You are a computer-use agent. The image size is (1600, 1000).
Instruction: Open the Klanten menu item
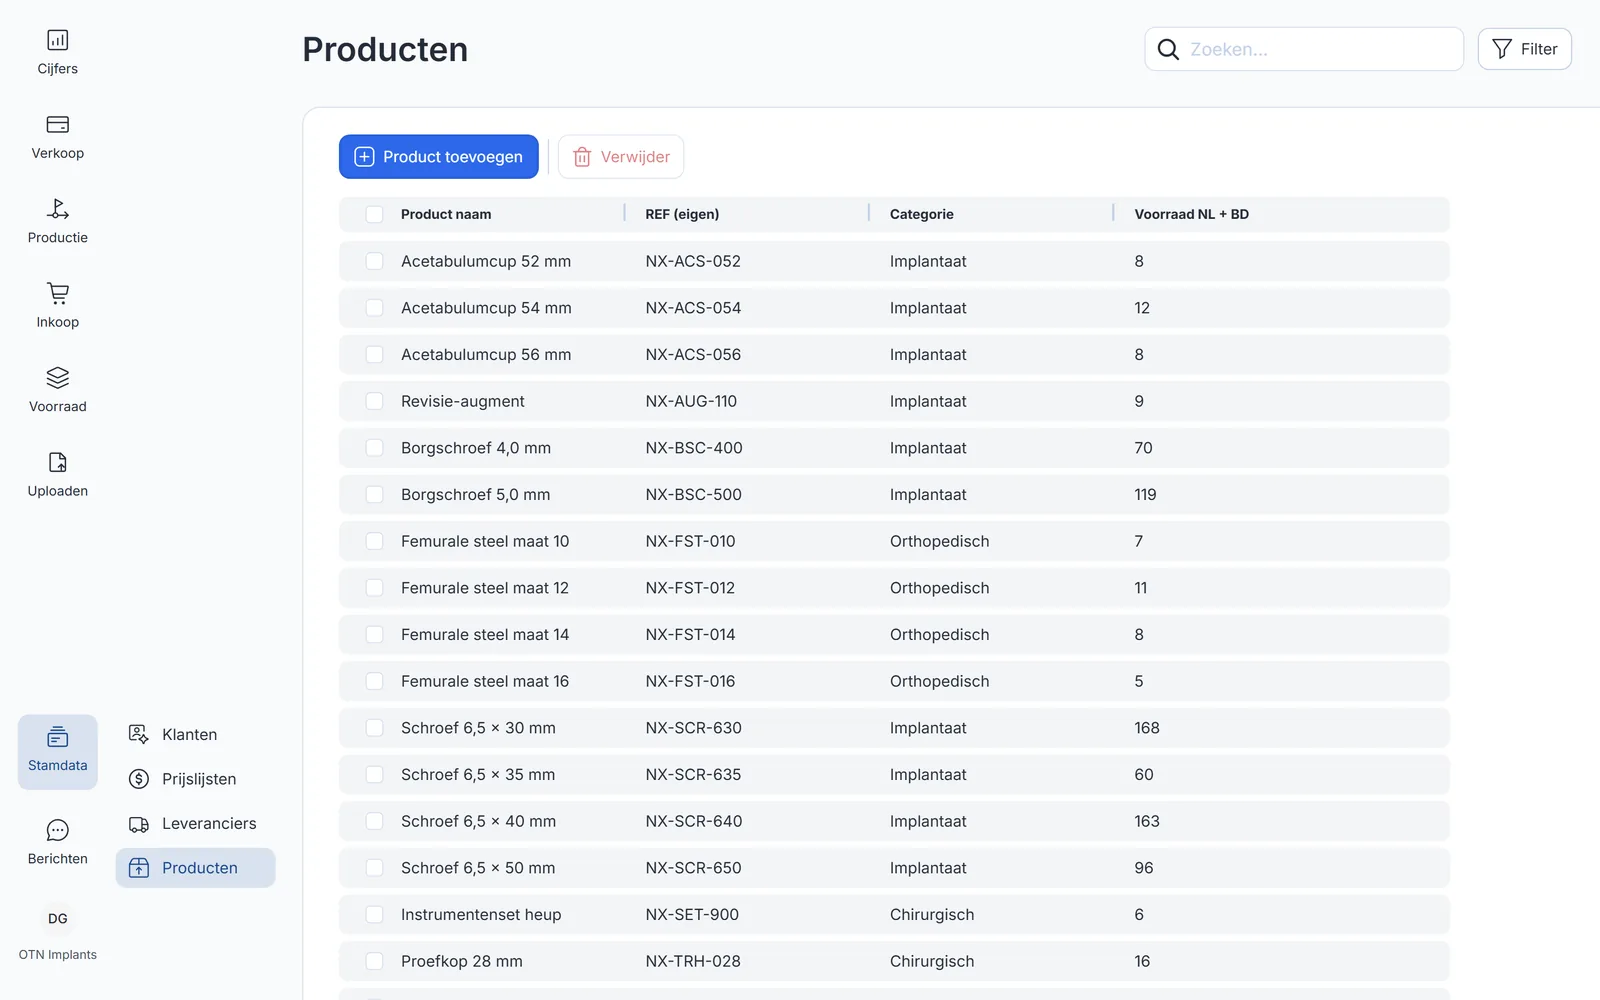(195, 734)
